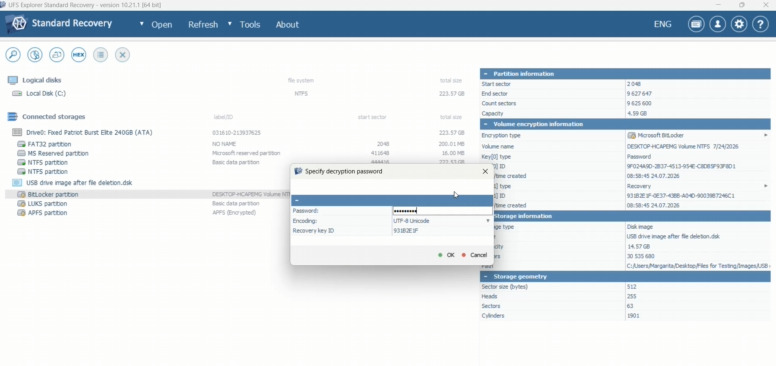This screenshot has width=776, height=366.
Task: Click the Sector size value 512
Action: click(x=631, y=287)
